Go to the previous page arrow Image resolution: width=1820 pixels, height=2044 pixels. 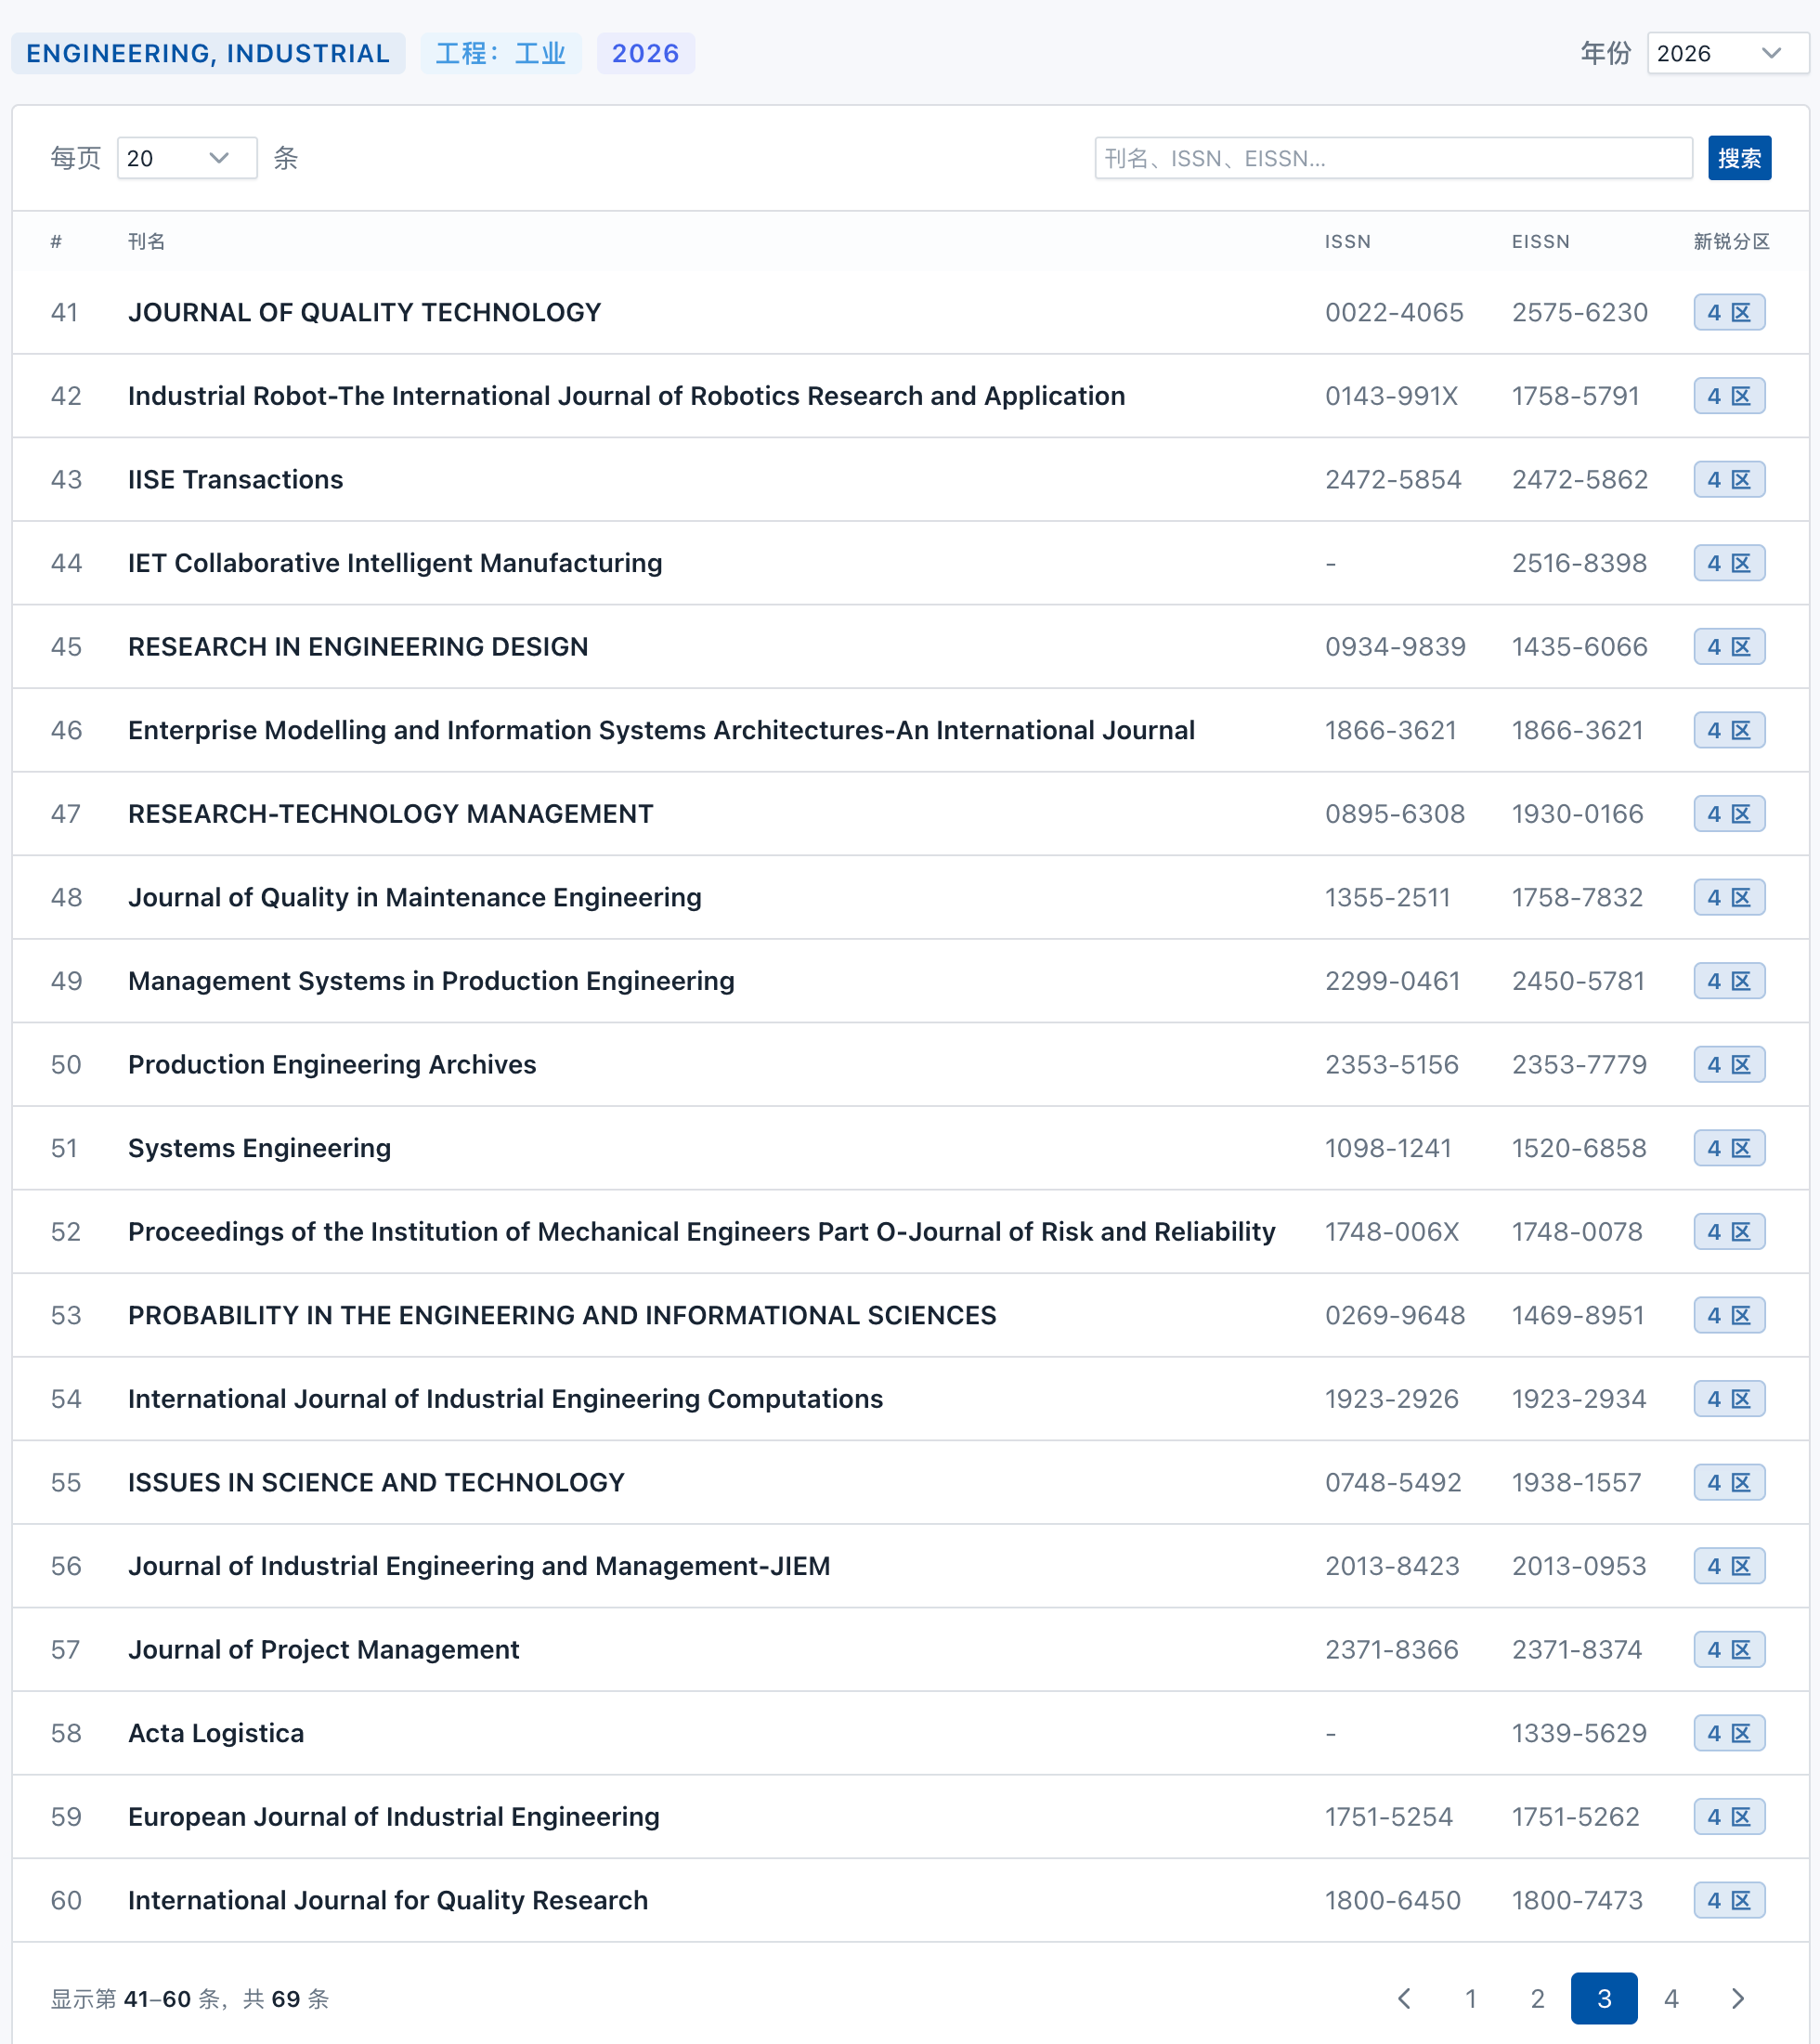(1404, 1998)
